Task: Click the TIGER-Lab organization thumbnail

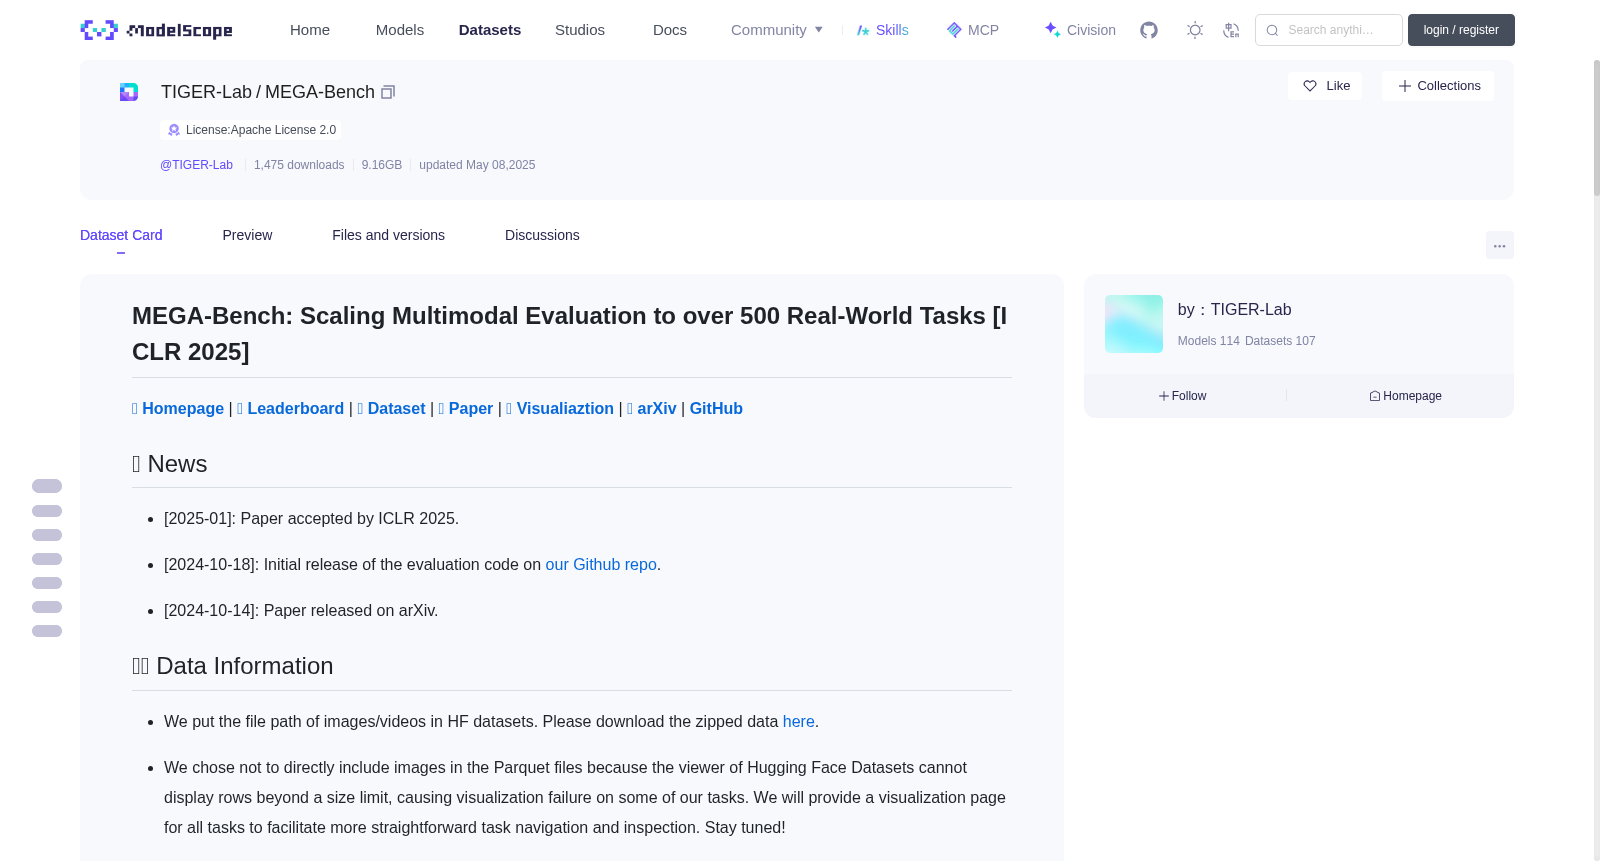Action: click(x=1134, y=324)
